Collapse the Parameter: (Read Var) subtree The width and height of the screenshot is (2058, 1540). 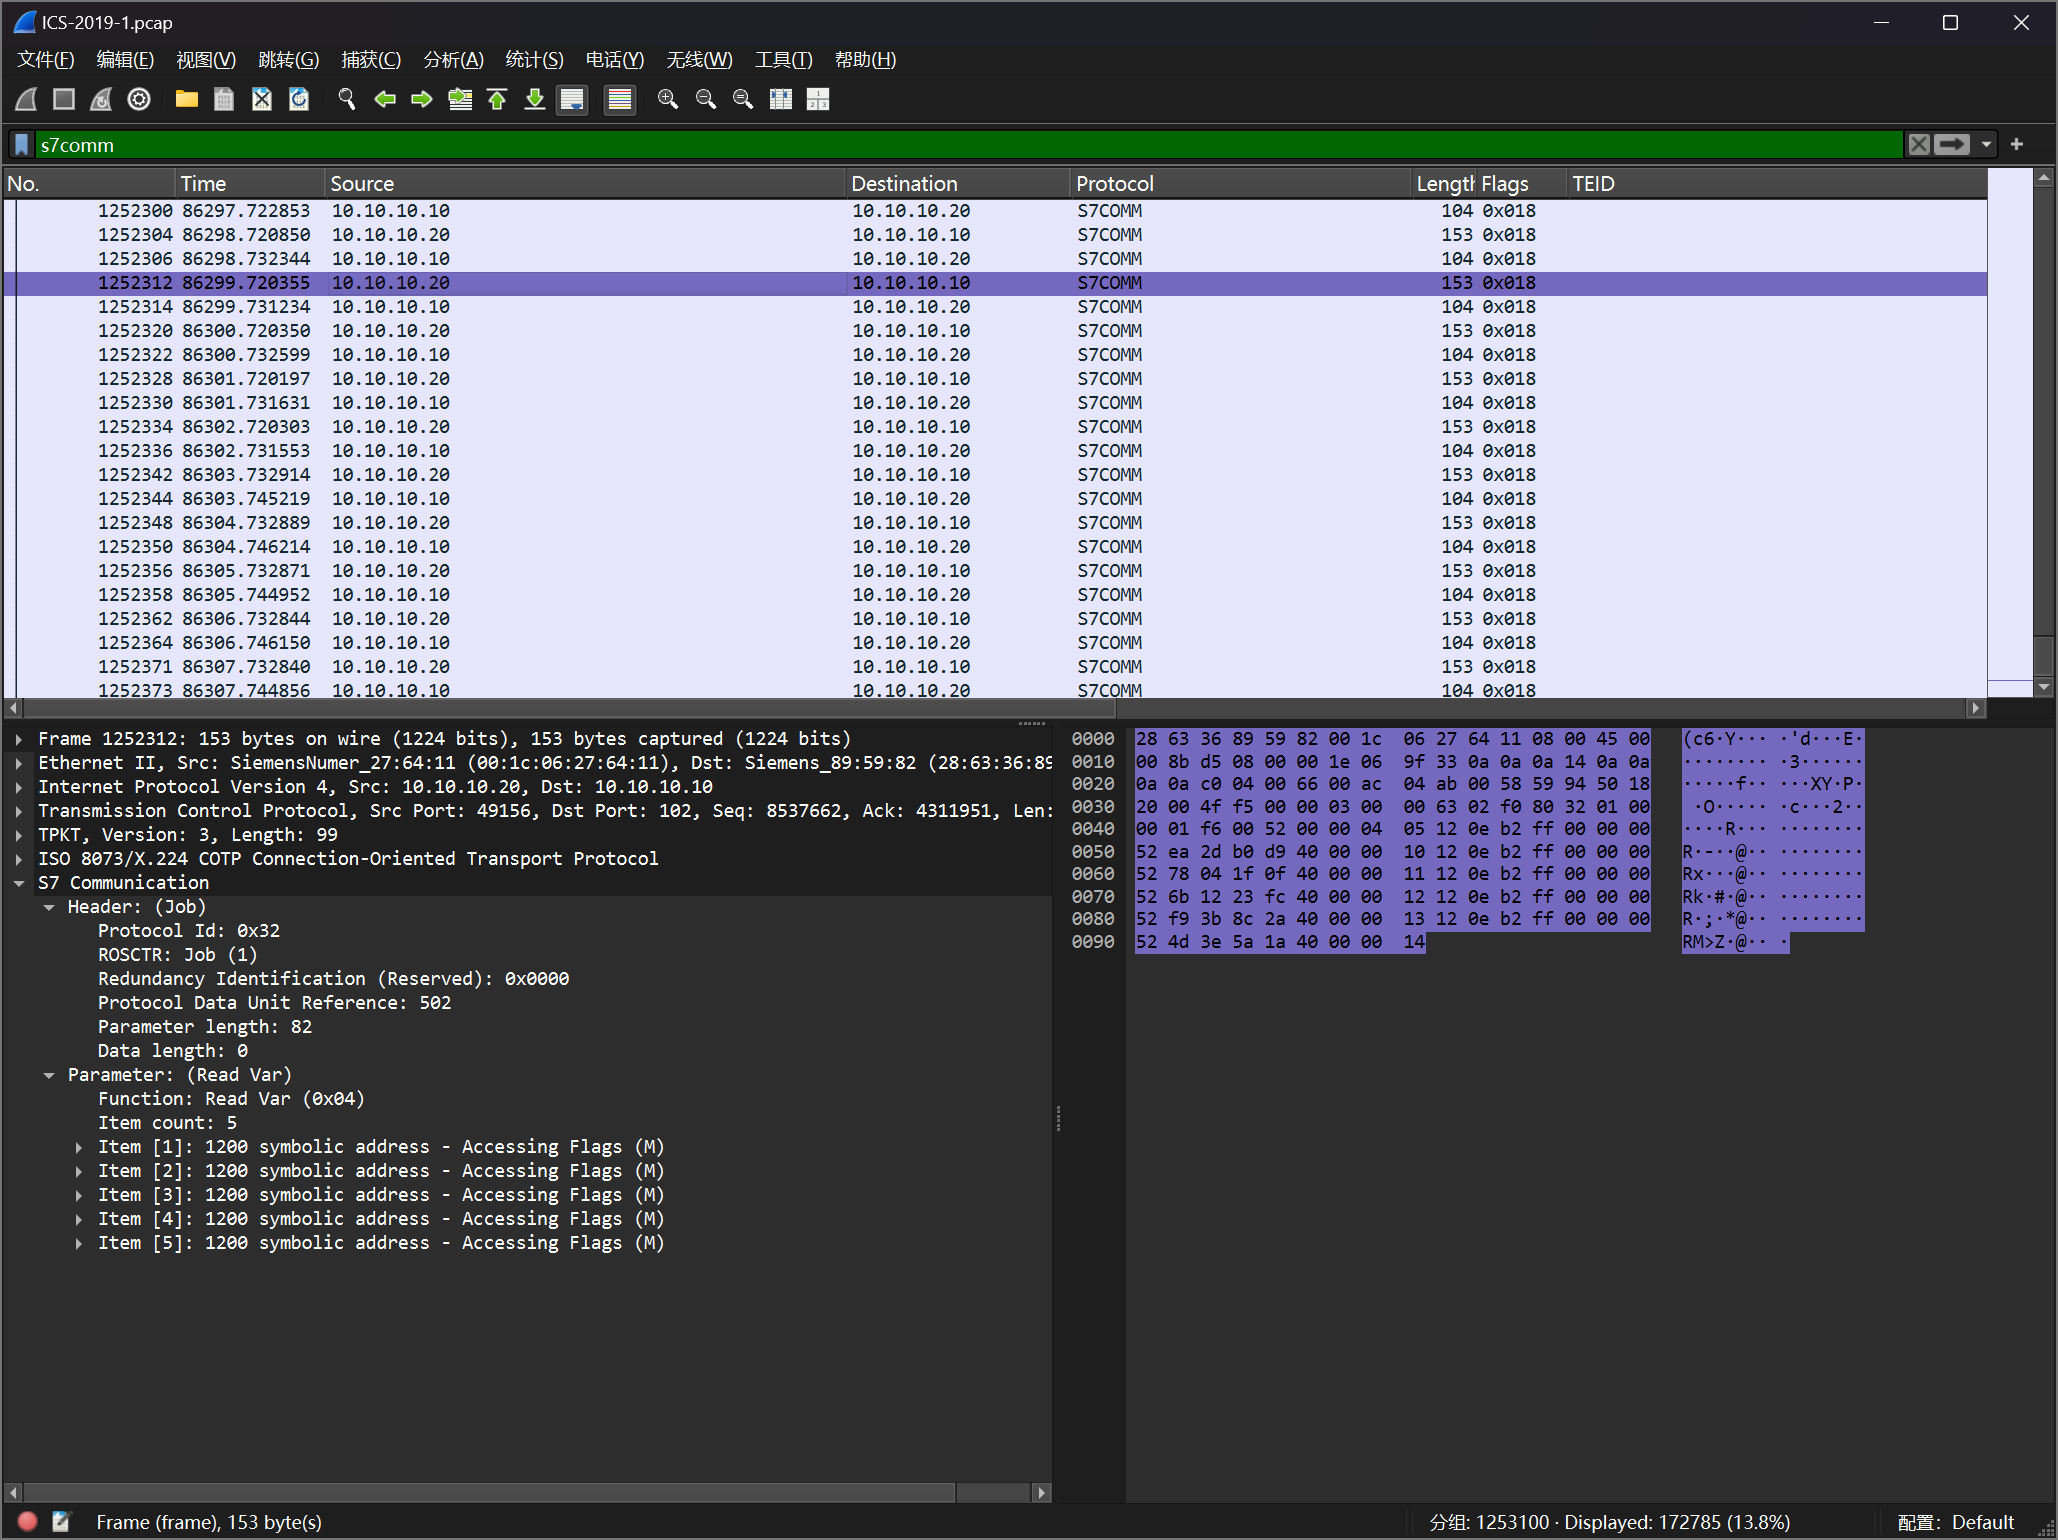[49, 1075]
